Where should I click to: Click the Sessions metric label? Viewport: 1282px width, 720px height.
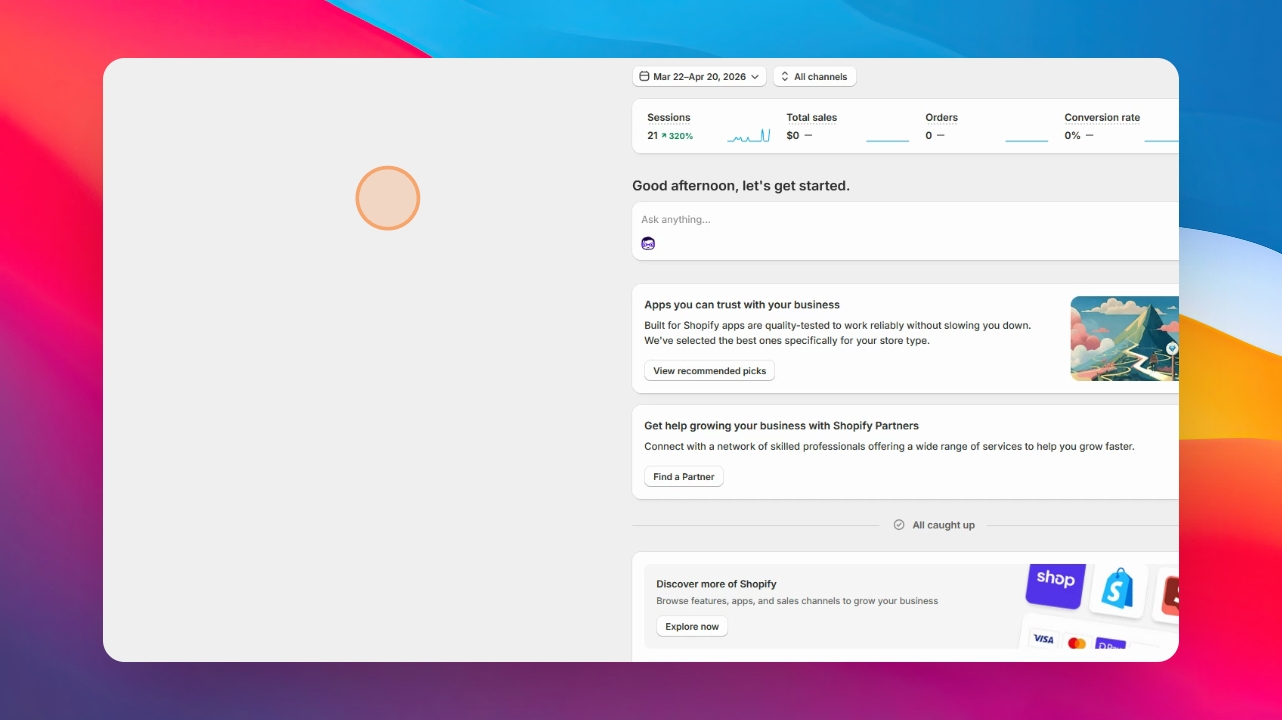669,118
